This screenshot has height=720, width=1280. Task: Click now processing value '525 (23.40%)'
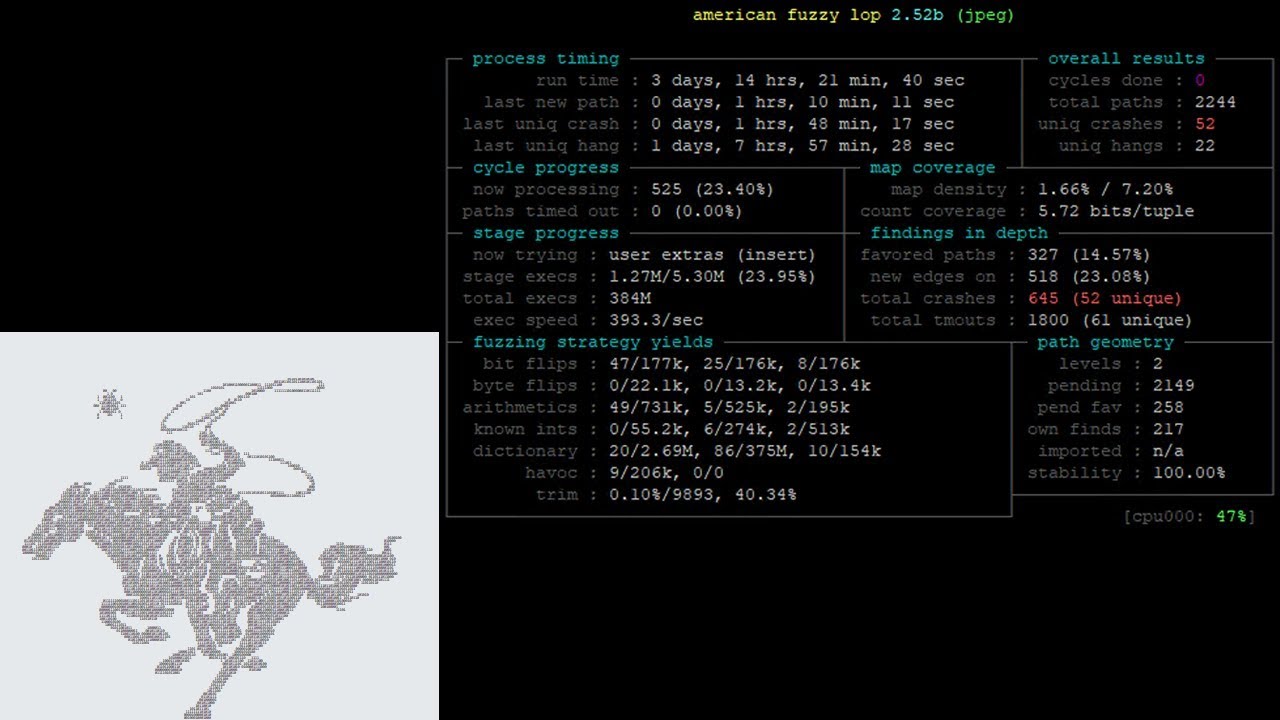pos(713,190)
